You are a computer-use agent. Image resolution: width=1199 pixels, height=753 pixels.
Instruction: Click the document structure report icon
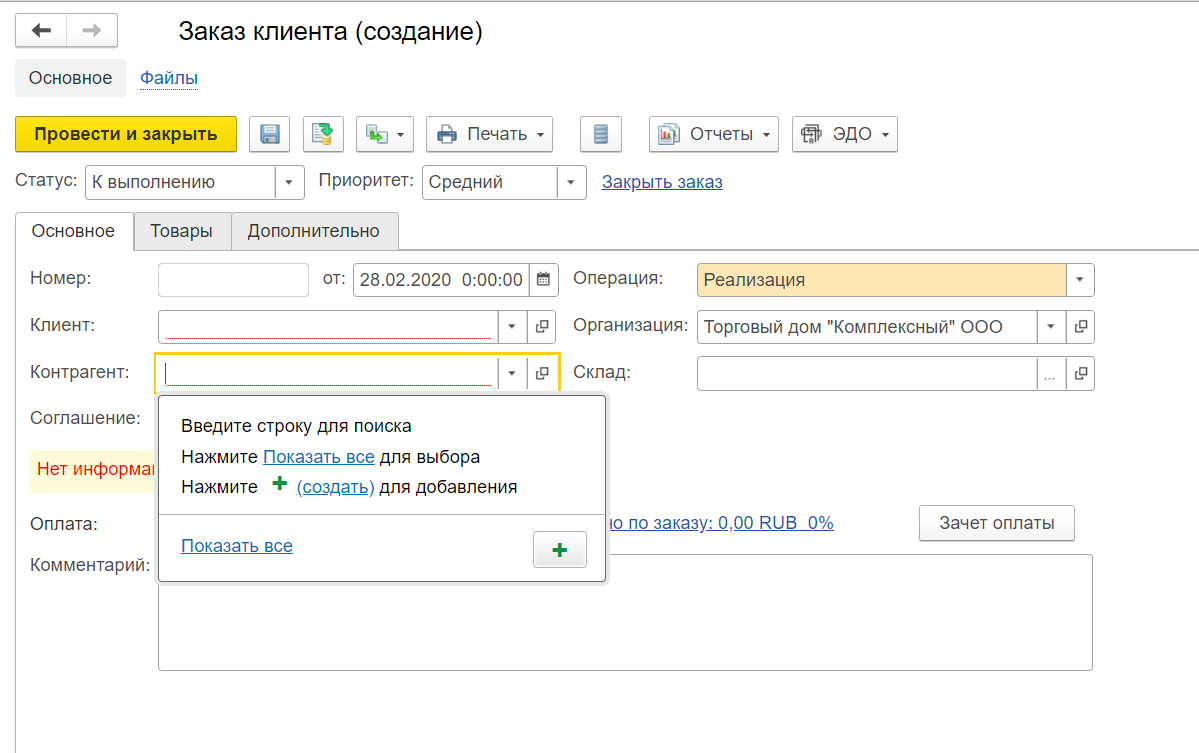tap(600, 134)
